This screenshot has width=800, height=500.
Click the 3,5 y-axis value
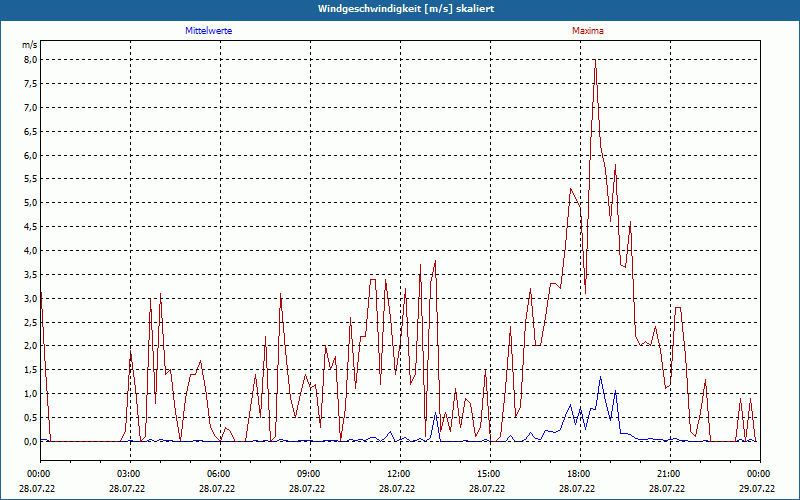tap(31, 274)
